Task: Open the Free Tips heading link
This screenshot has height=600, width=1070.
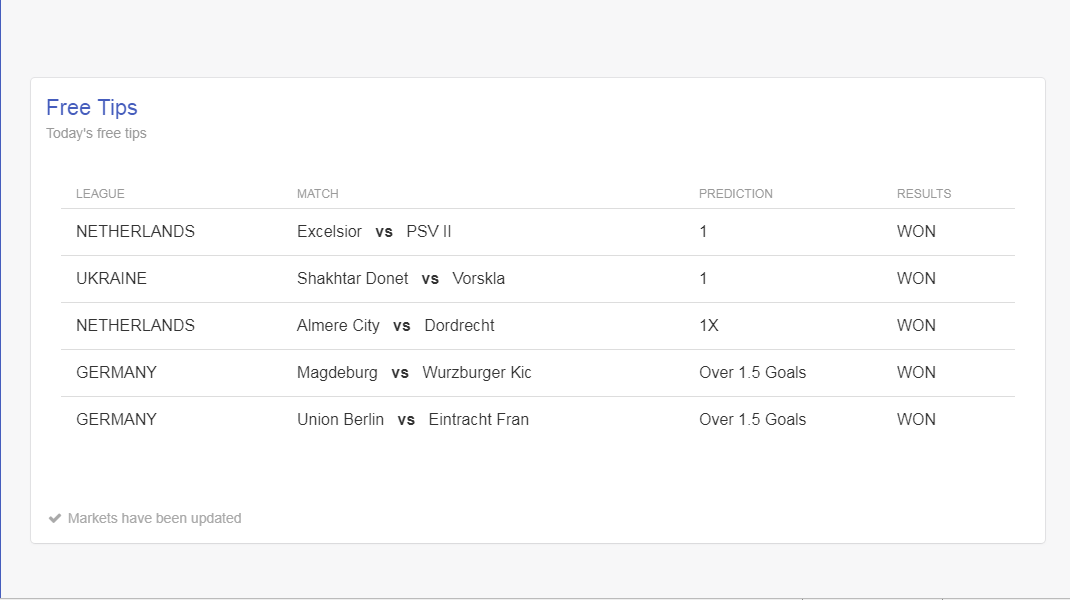Action: pos(91,108)
